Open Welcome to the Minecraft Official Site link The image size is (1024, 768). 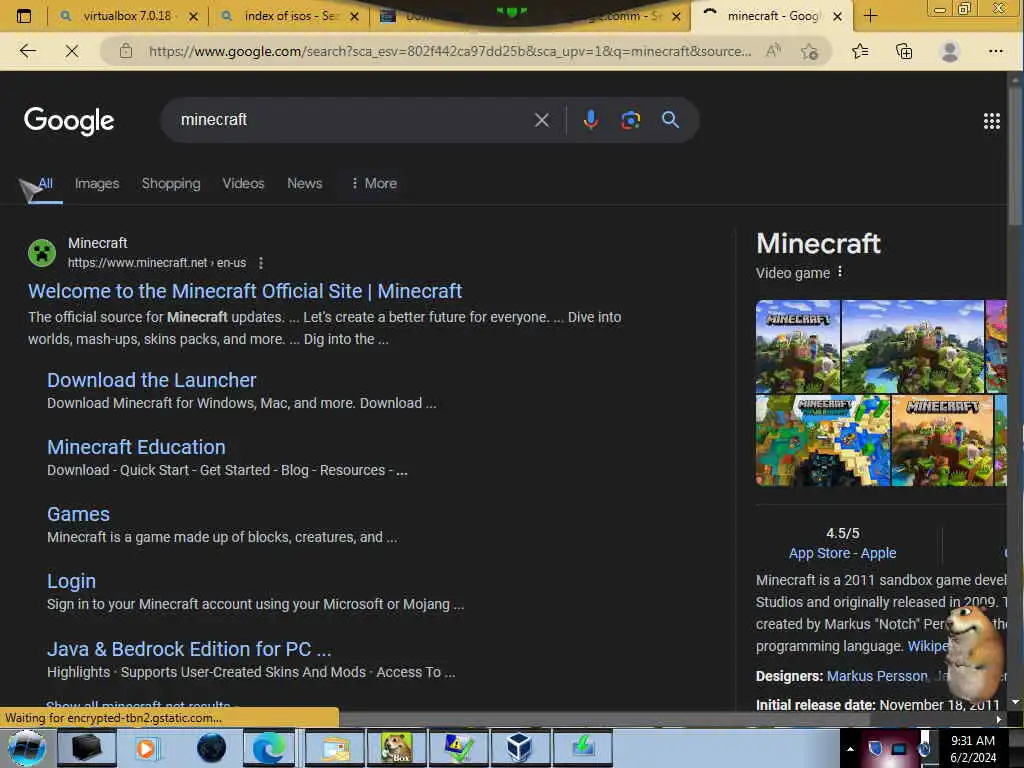(245, 291)
